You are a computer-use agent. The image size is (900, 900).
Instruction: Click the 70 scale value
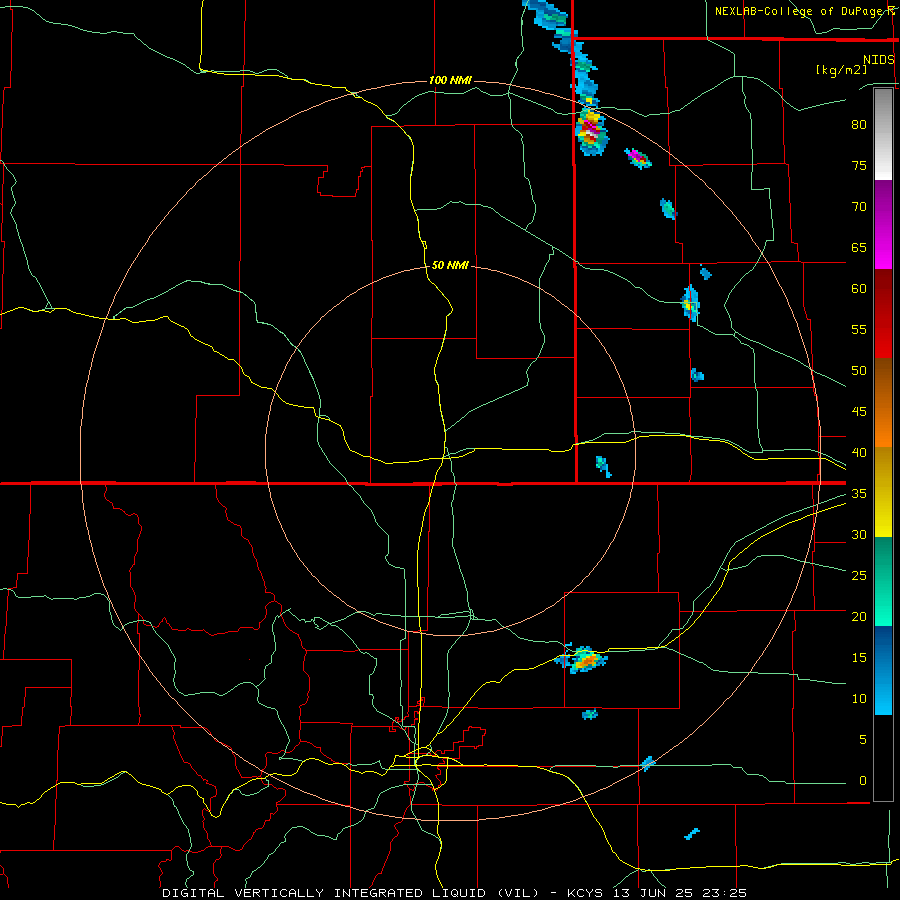pyautogui.click(x=859, y=207)
